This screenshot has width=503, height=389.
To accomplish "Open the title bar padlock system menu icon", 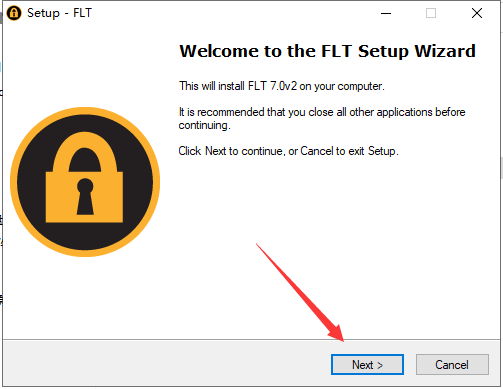I will pyautogui.click(x=14, y=13).
